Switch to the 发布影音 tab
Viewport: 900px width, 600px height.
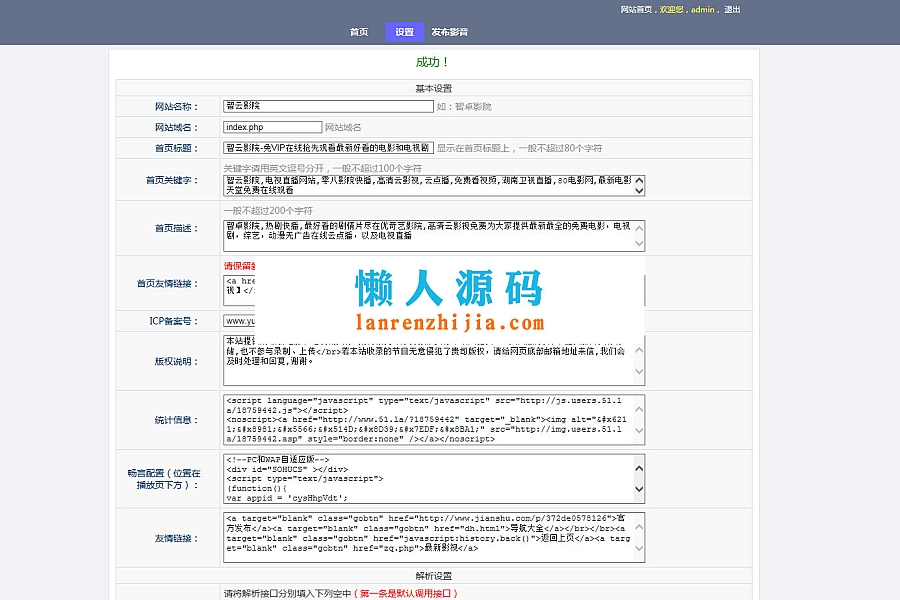tap(449, 32)
